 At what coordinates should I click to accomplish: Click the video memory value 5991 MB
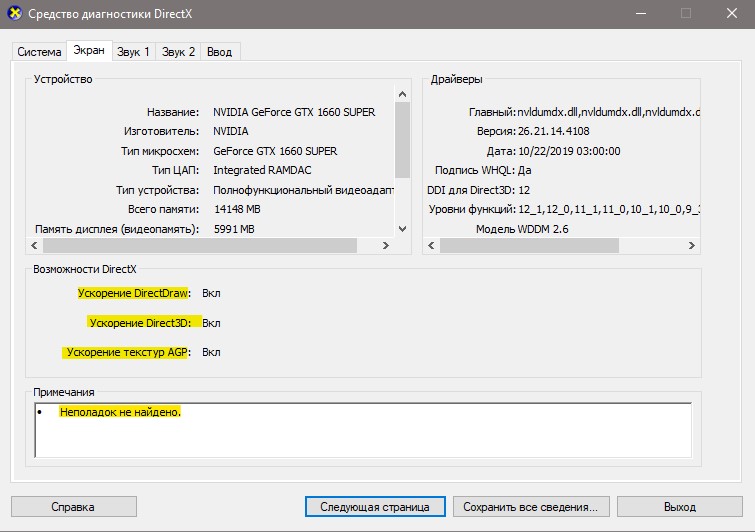(234, 229)
